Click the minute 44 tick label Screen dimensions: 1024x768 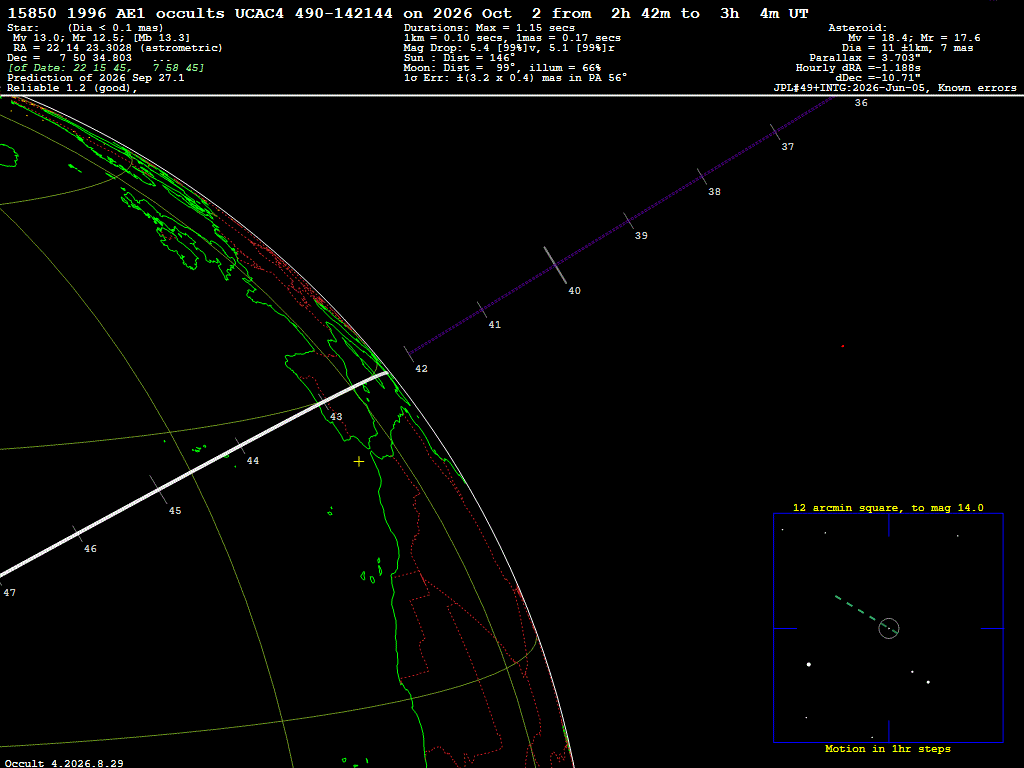pyautogui.click(x=253, y=461)
